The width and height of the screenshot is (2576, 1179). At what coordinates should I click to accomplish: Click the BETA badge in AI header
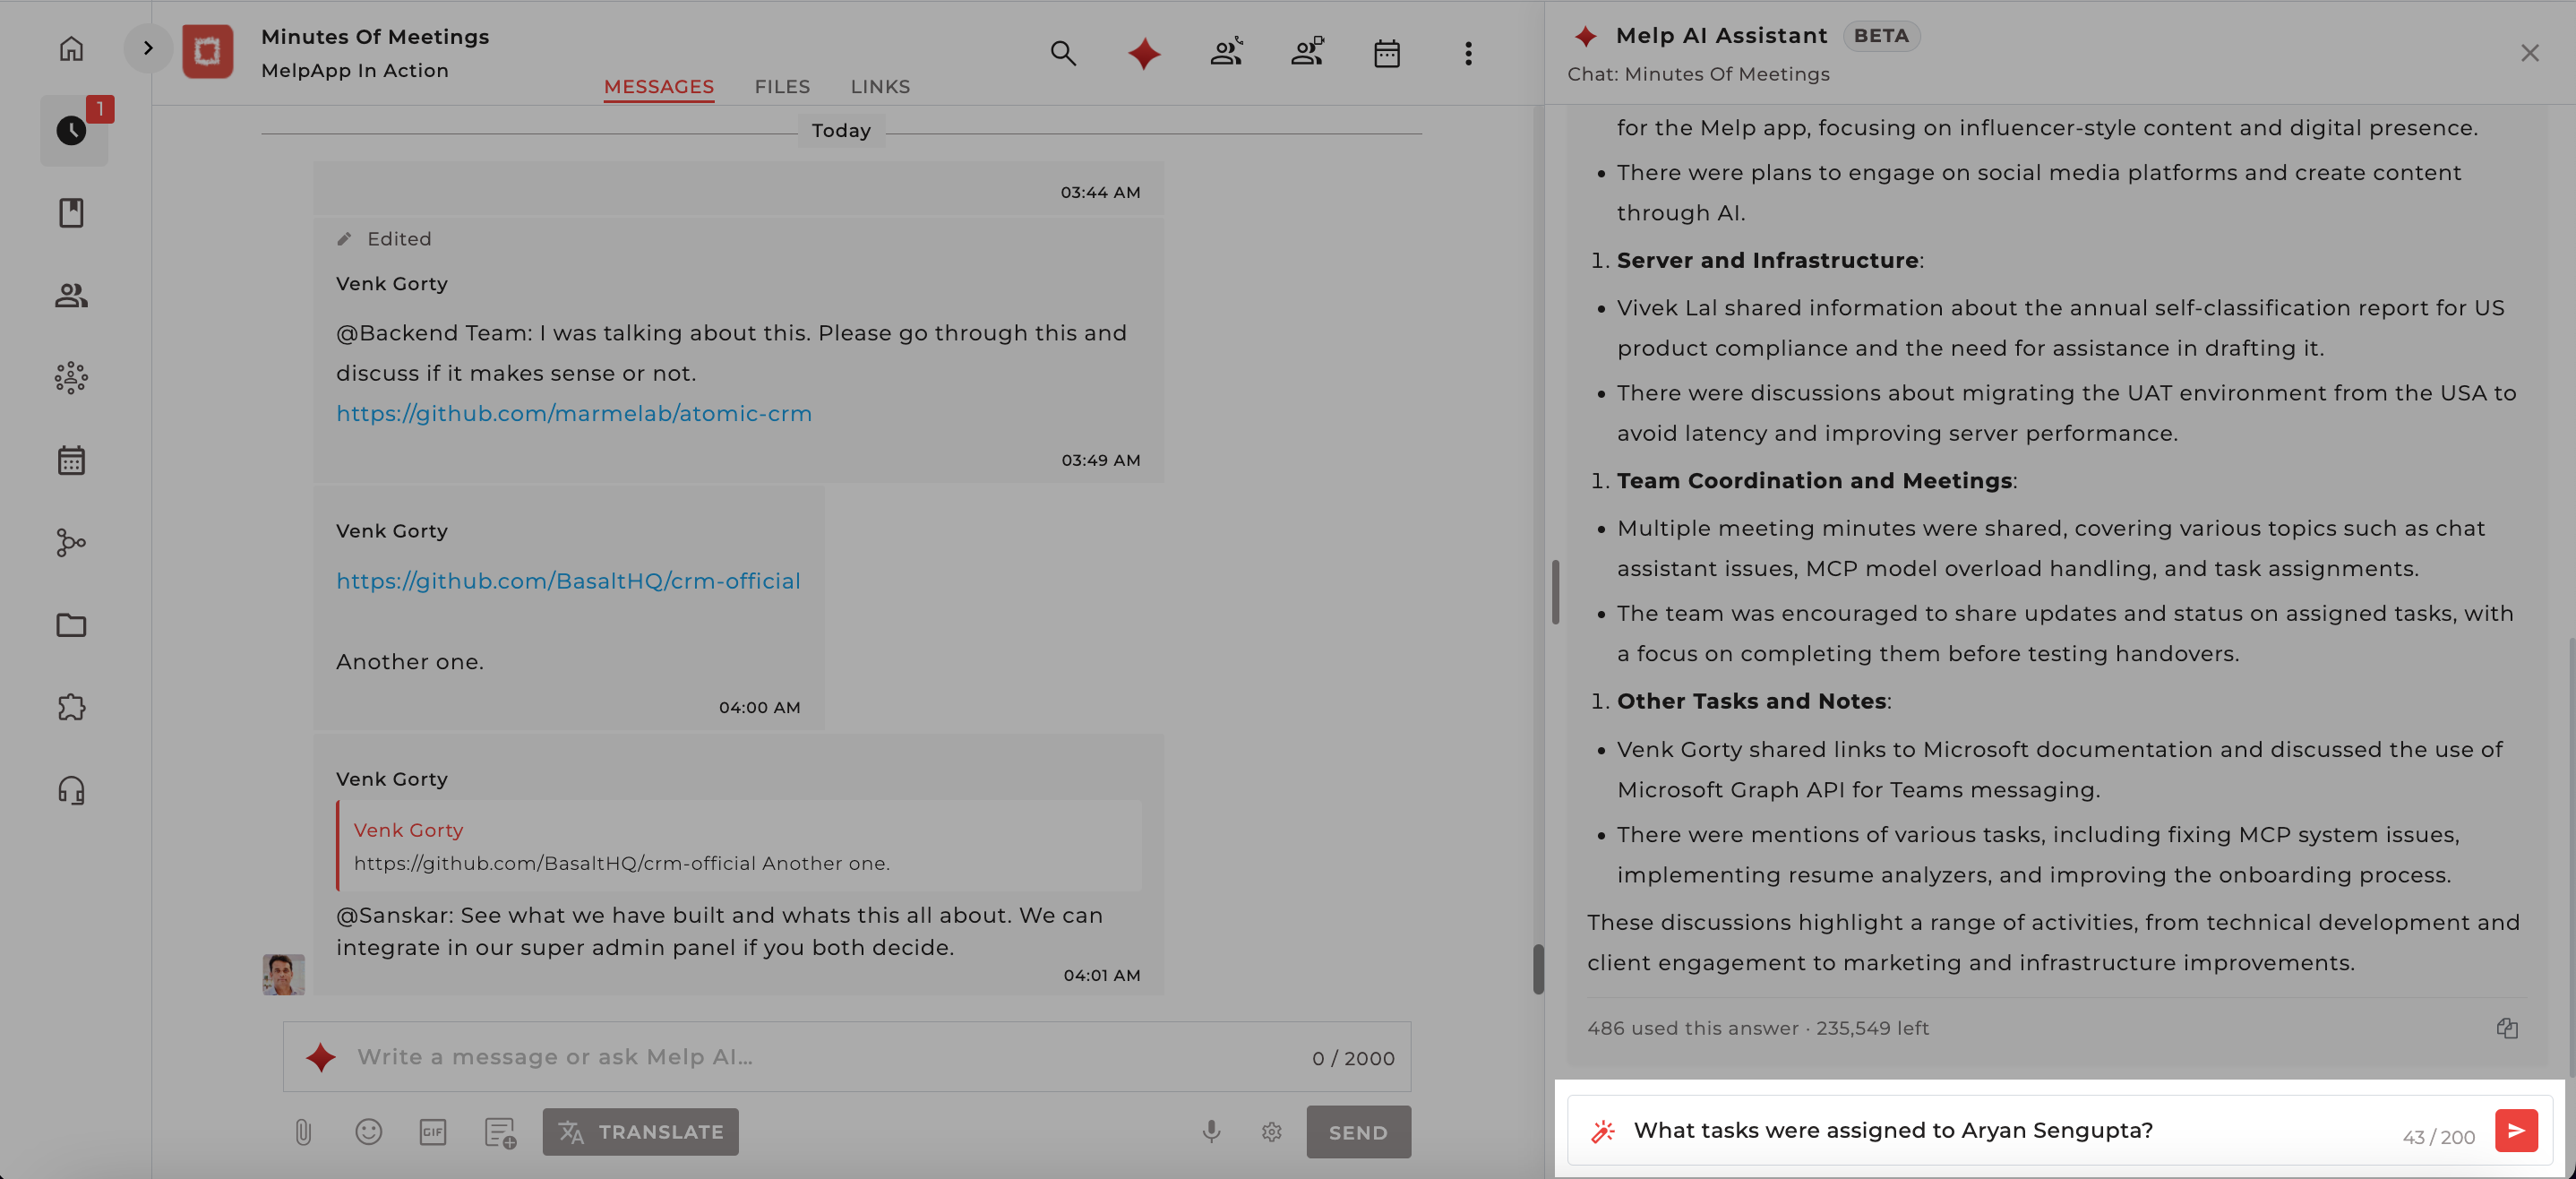coord(1881,36)
